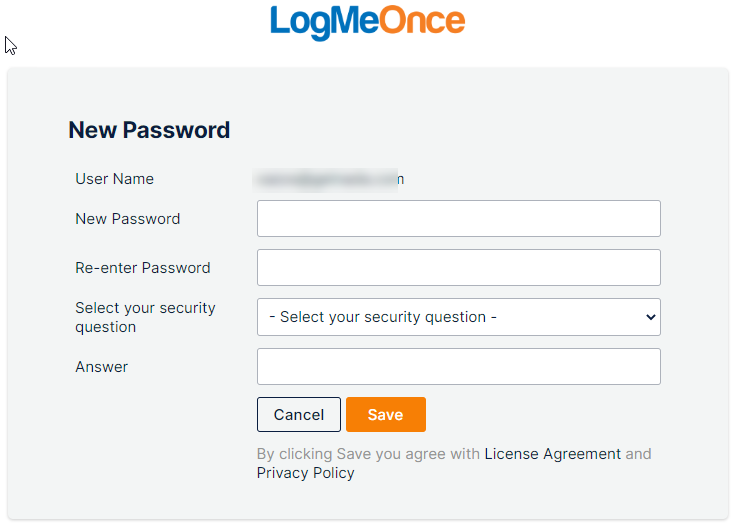Click the Answer label
Screen dimensions: 736x528
101,367
